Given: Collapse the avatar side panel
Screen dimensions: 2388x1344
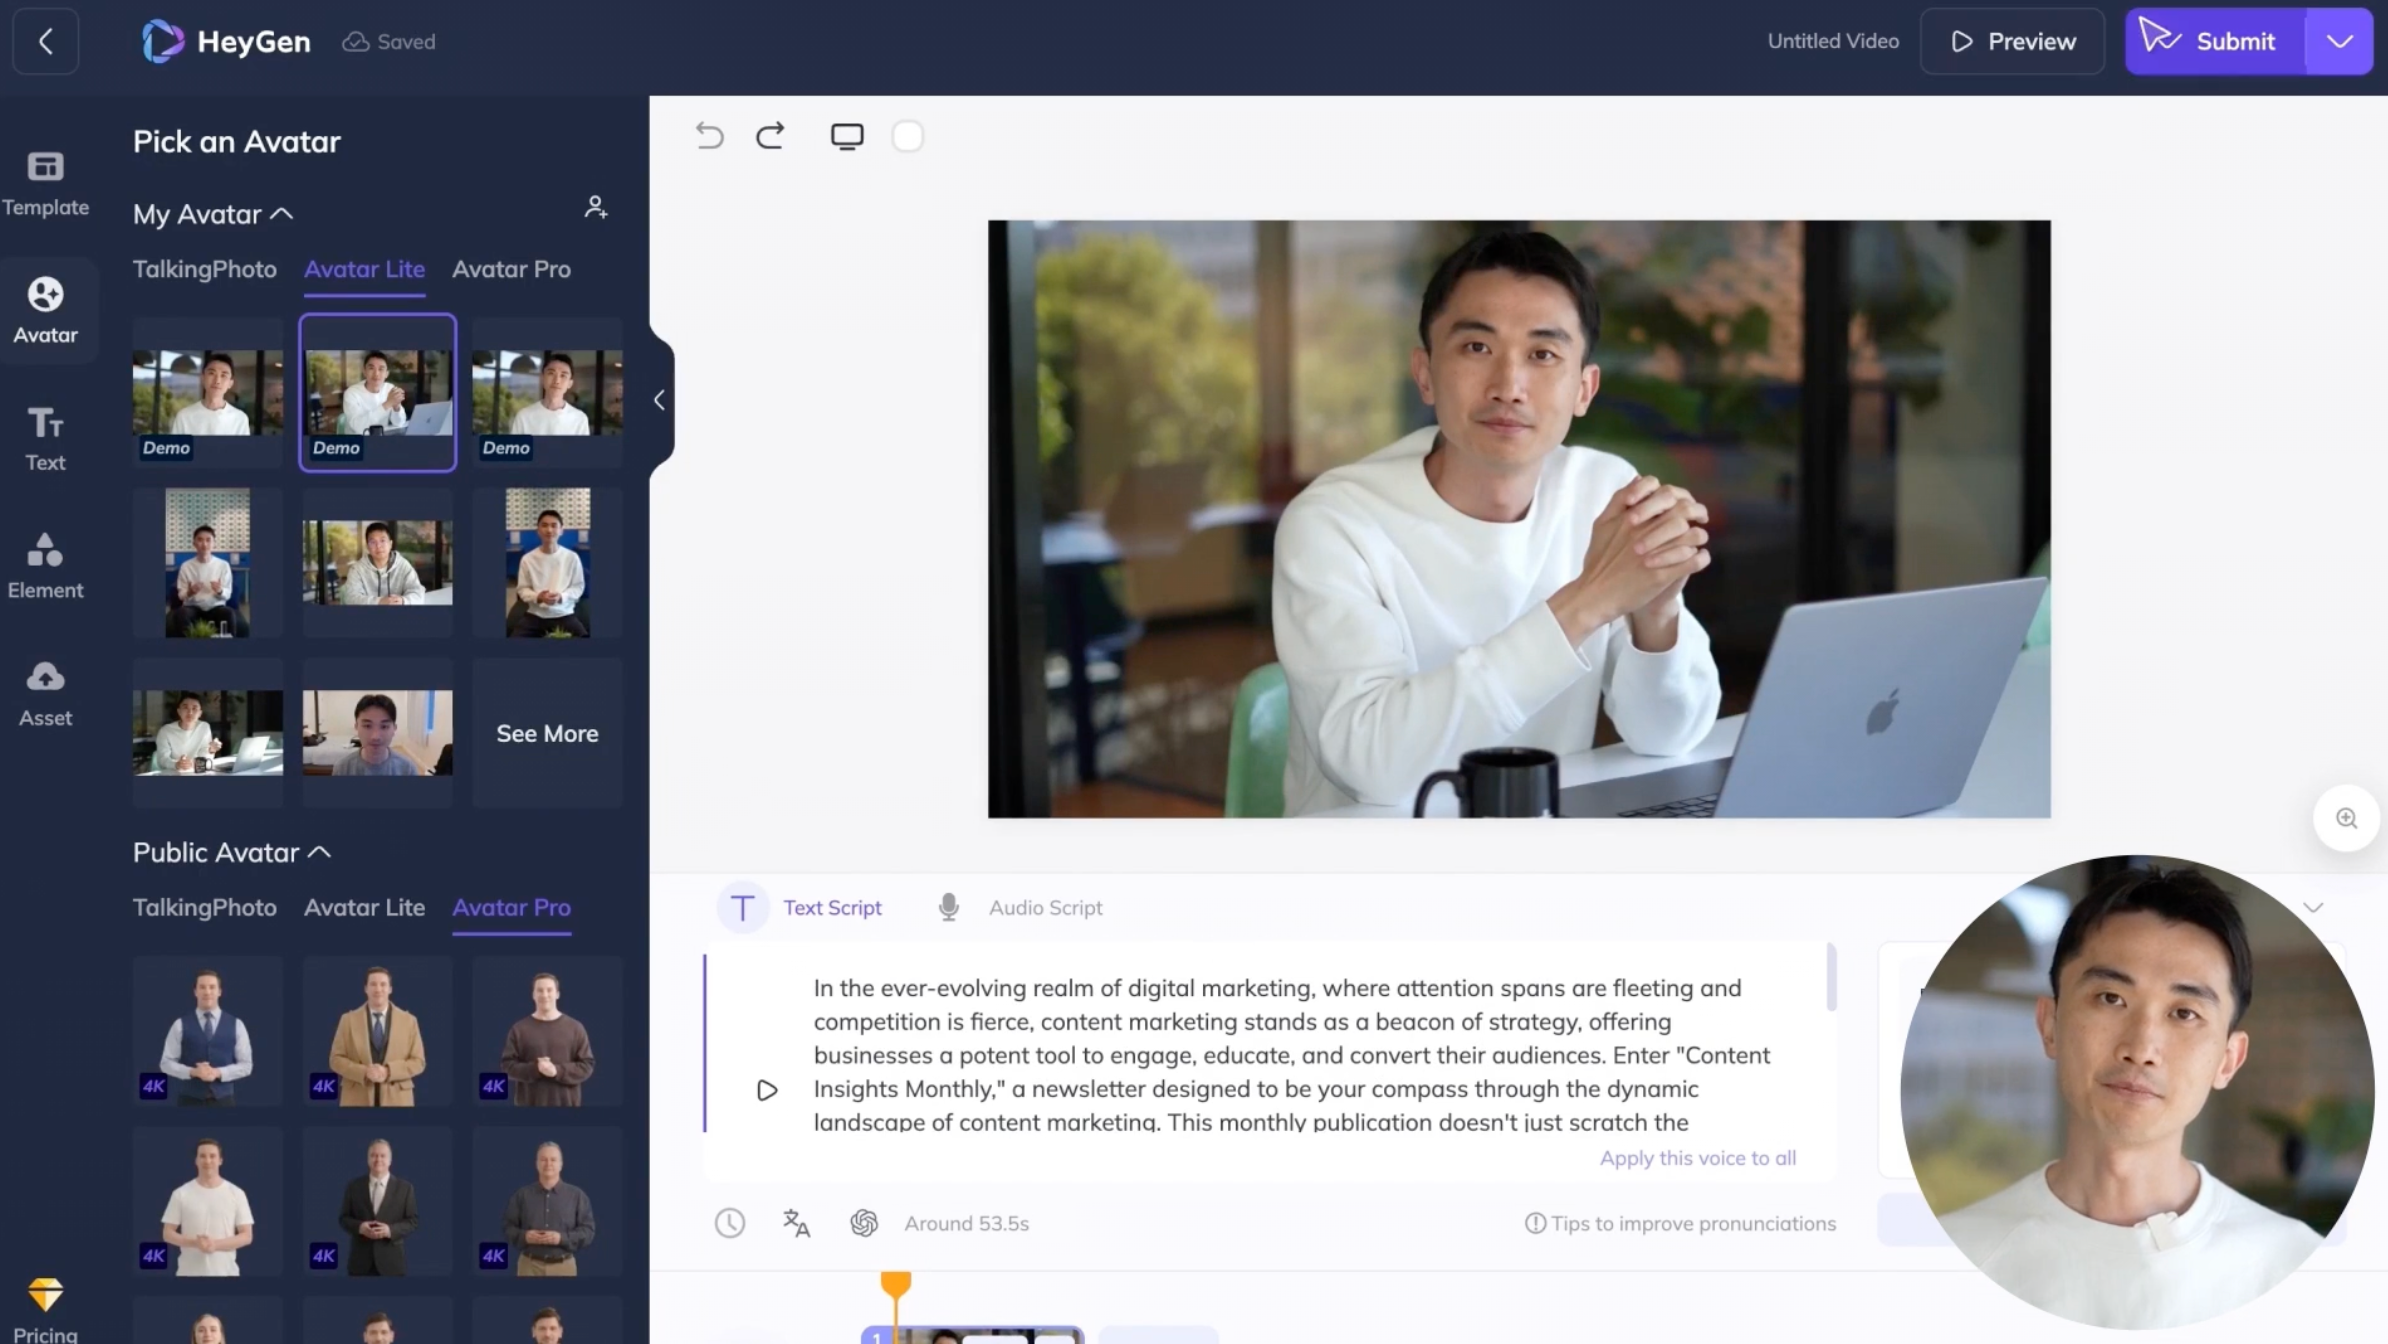Looking at the screenshot, I should click(659, 401).
